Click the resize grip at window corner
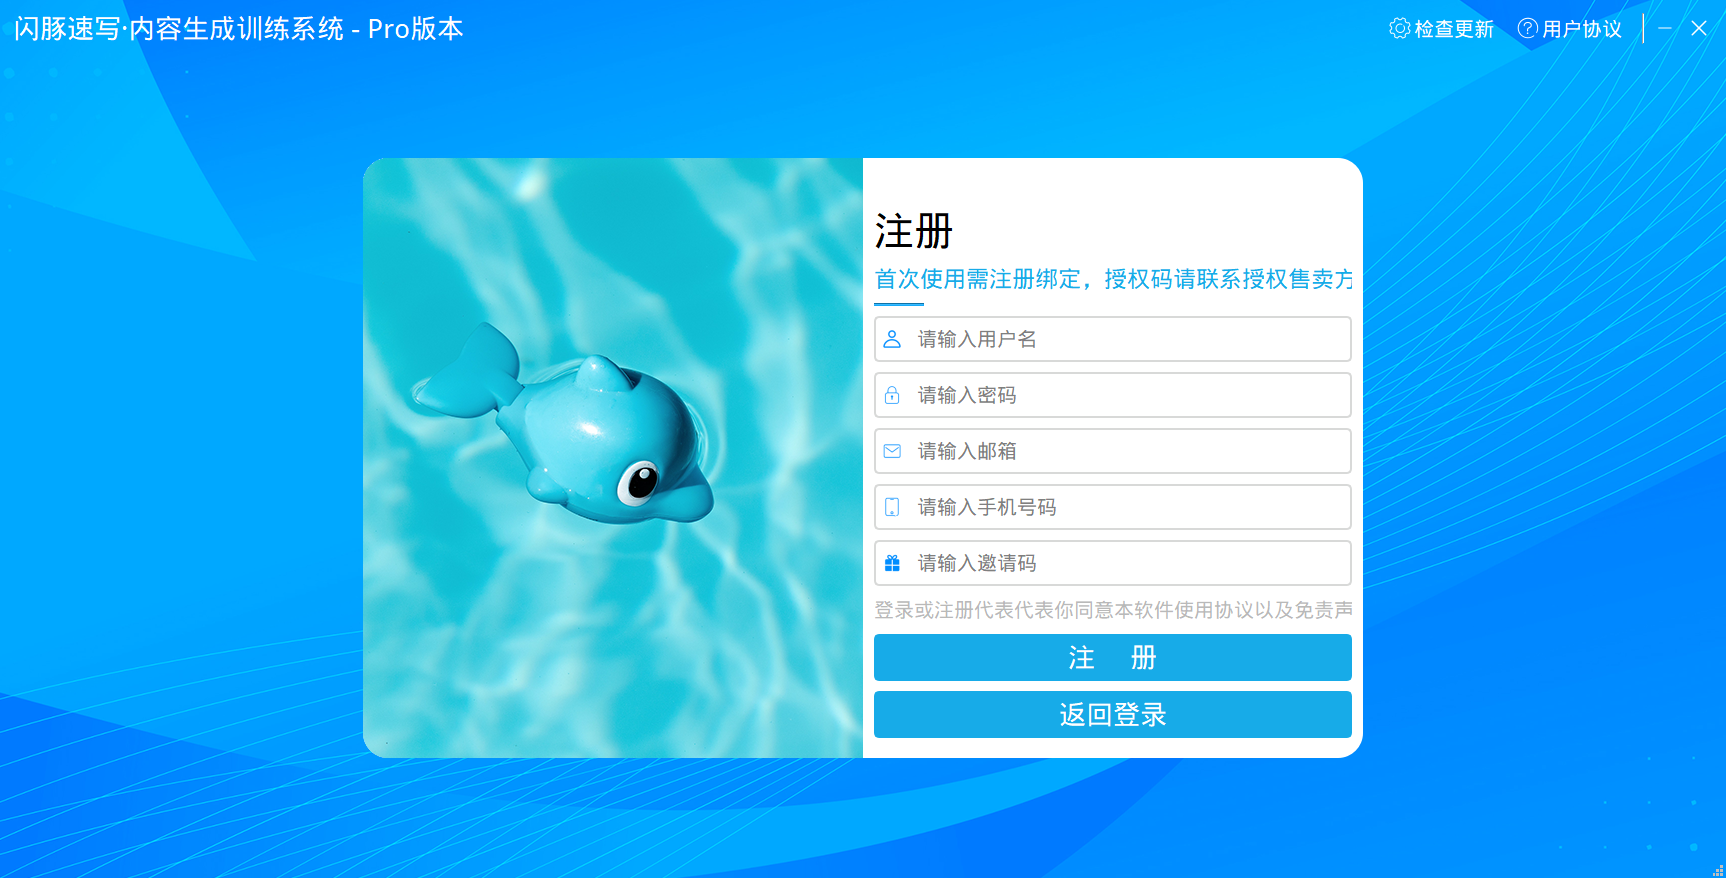The width and height of the screenshot is (1726, 878). 1718,870
